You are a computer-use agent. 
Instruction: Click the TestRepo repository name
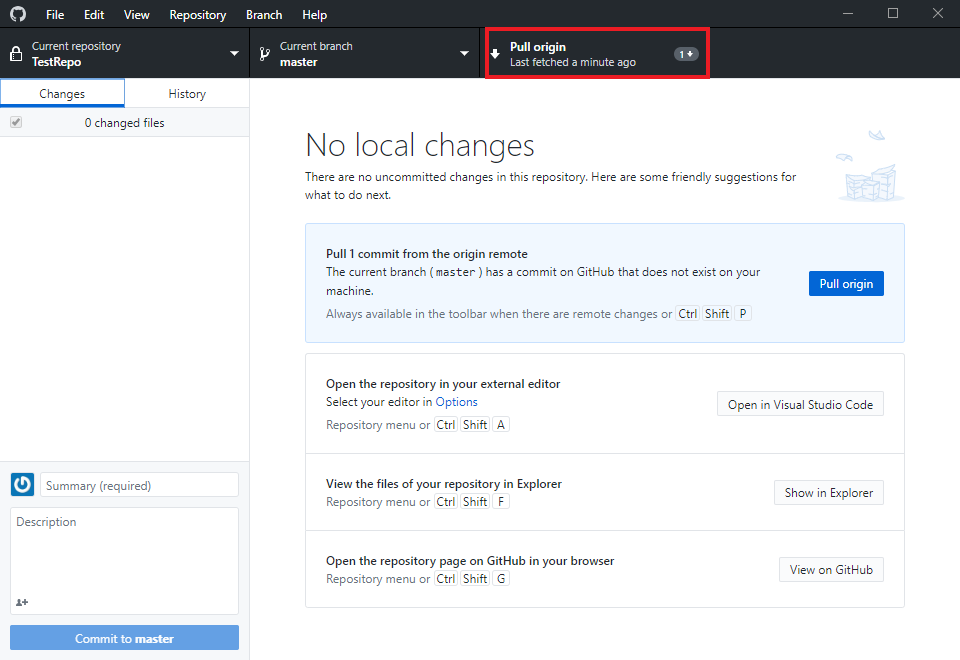[56, 62]
